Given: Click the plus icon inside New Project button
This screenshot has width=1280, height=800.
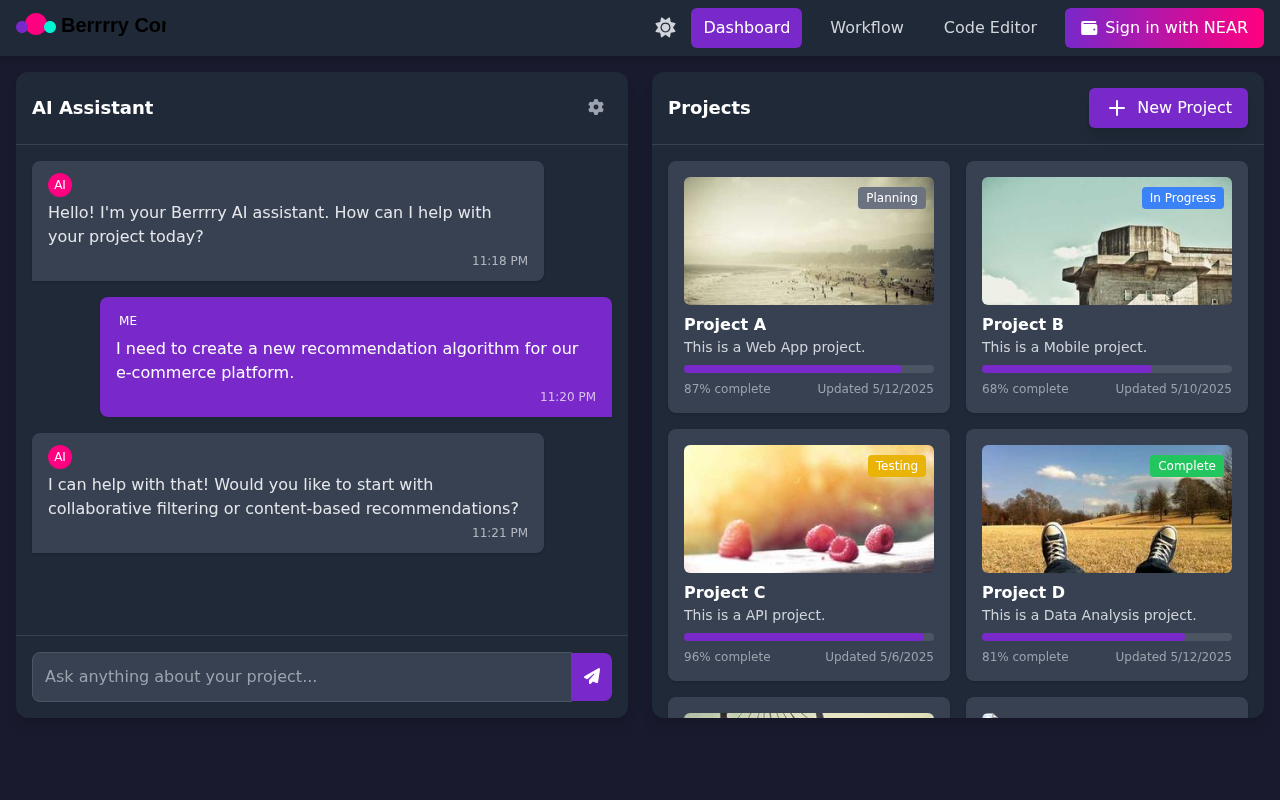Looking at the screenshot, I should click(1117, 107).
